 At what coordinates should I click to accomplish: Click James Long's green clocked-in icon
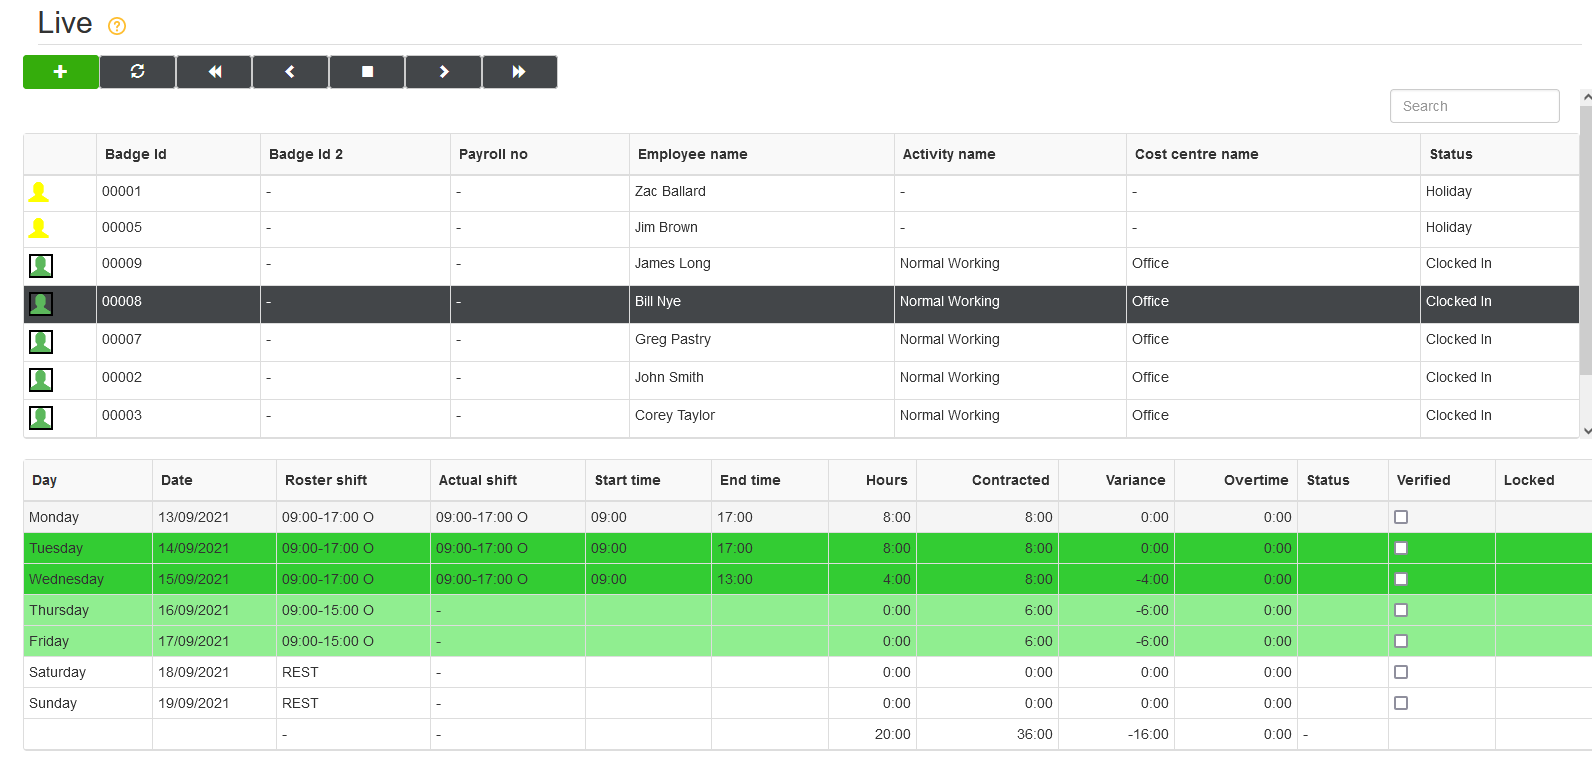pos(41,265)
